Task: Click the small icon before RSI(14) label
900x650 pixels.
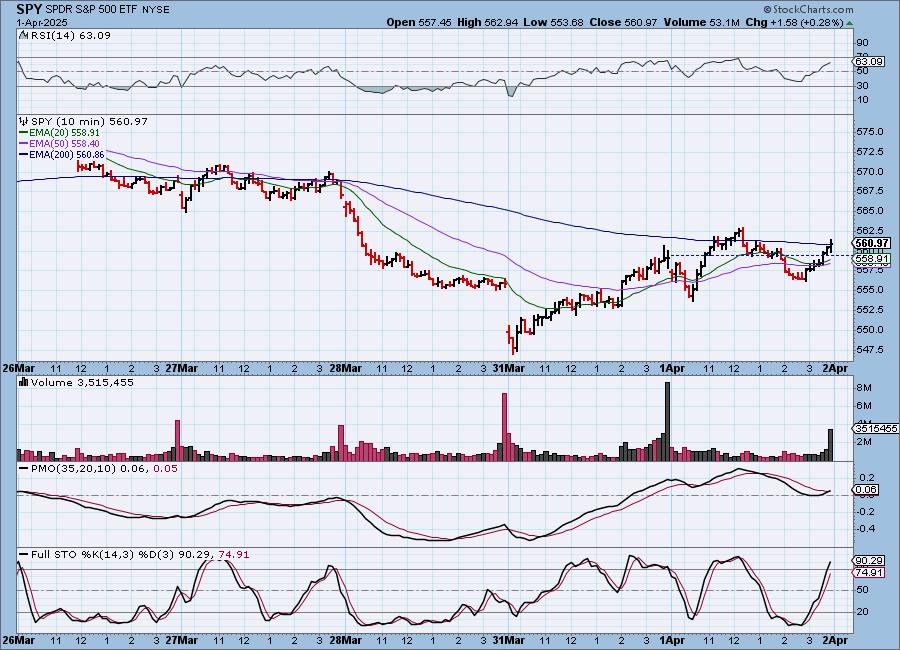Action: coord(23,35)
